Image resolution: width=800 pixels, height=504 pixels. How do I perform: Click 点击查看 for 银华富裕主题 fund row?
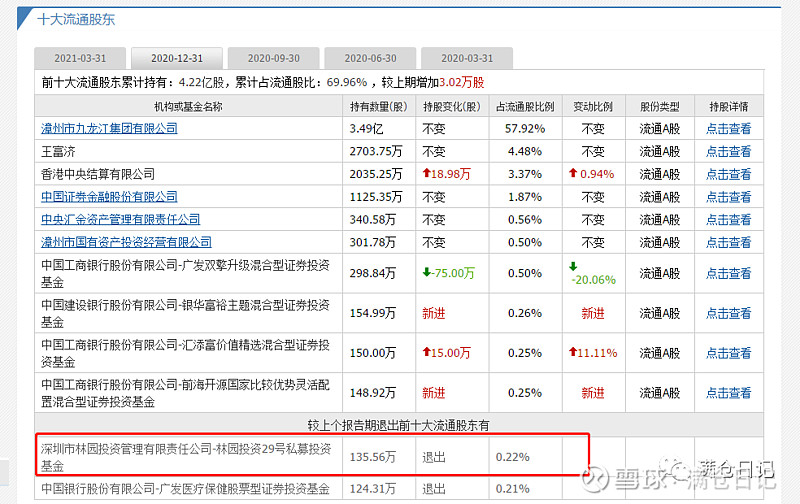tap(729, 313)
